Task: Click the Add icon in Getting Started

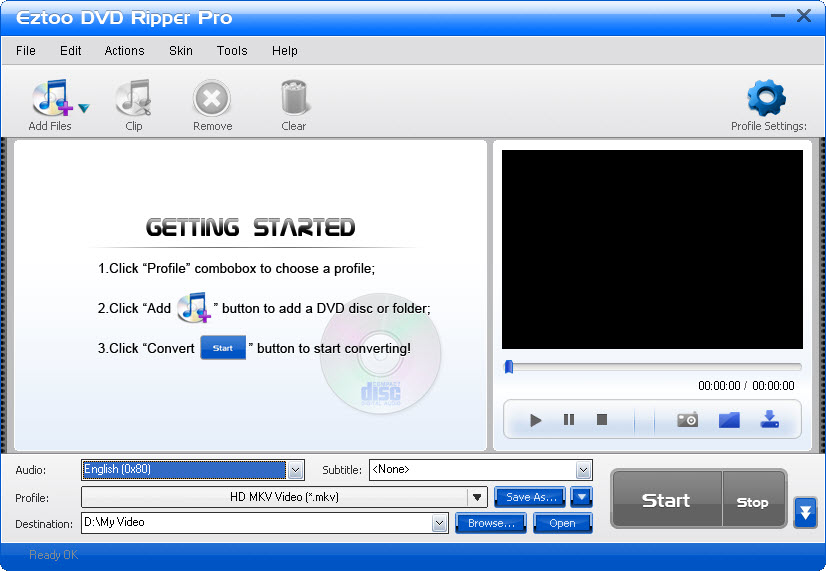Action: click(x=193, y=308)
